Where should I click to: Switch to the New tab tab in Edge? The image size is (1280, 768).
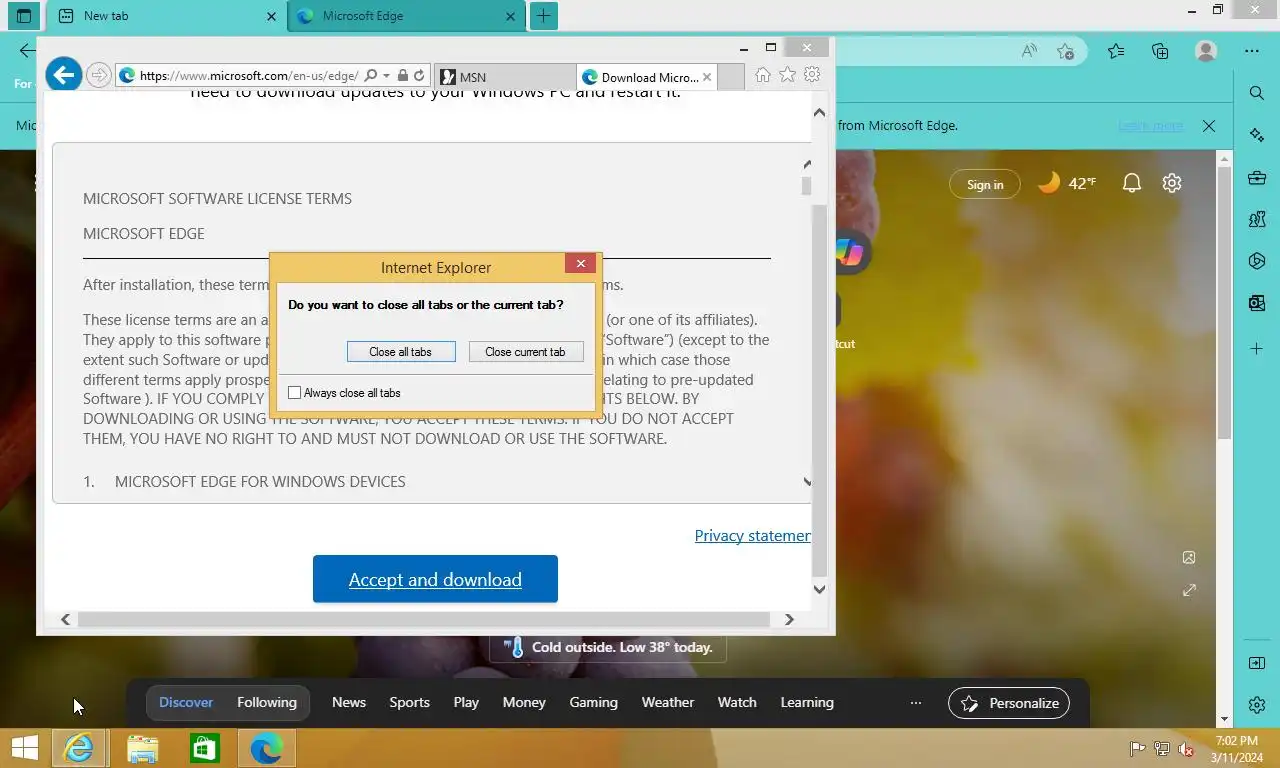click(x=167, y=16)
